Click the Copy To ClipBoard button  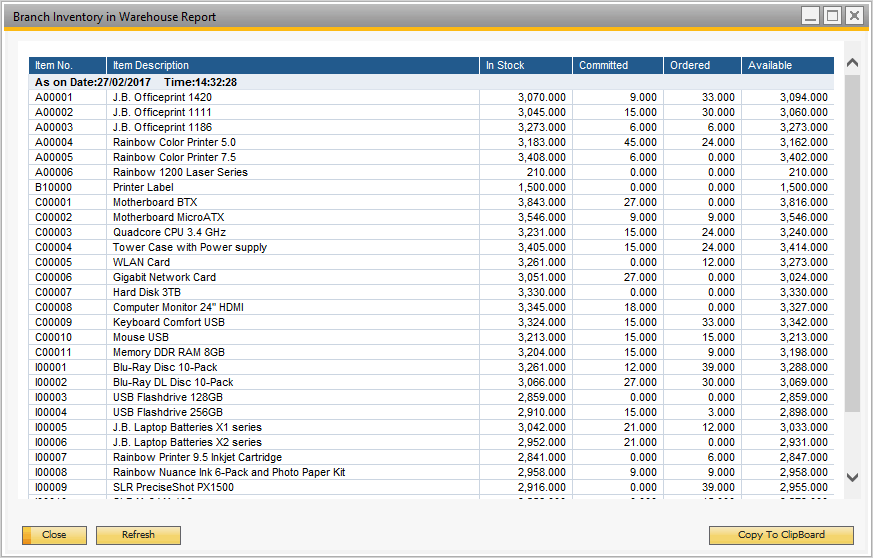tap(781, 535)
